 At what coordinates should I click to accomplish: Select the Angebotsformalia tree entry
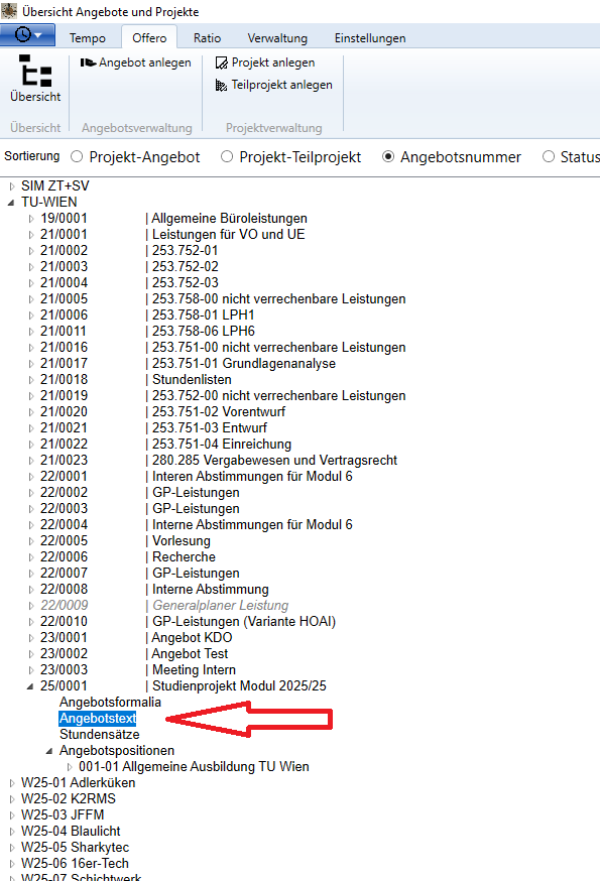[110, 702]
